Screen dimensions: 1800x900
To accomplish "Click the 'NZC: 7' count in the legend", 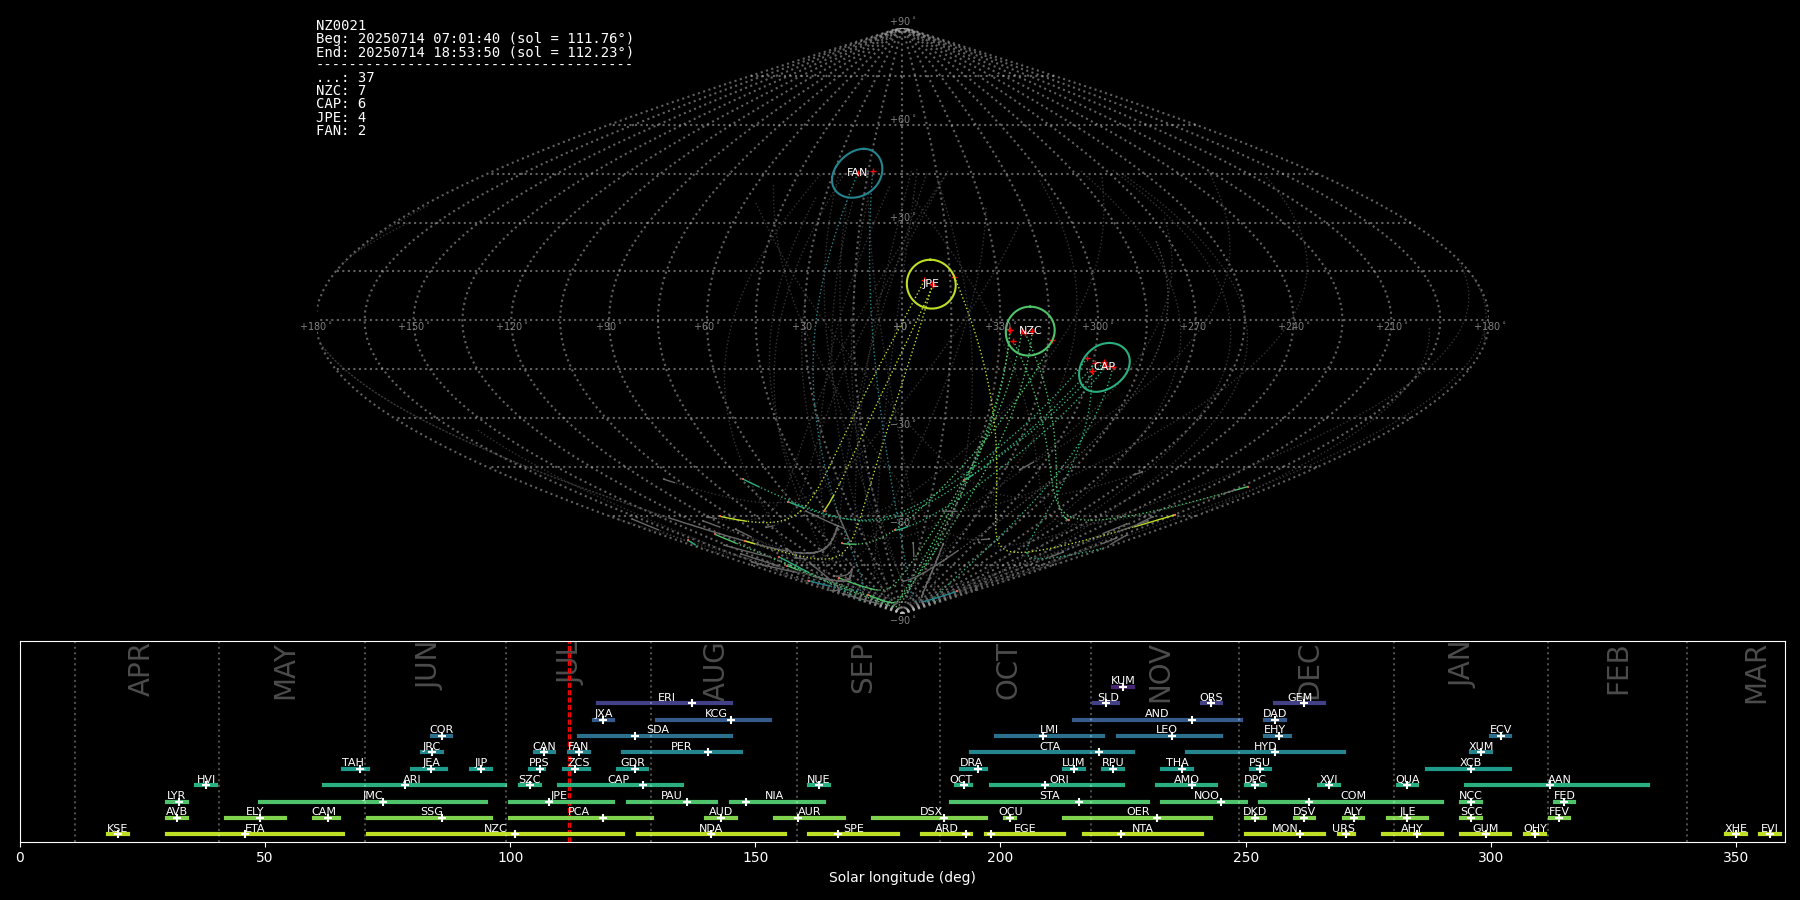I will pyautogui.click(x=341, y=91).
